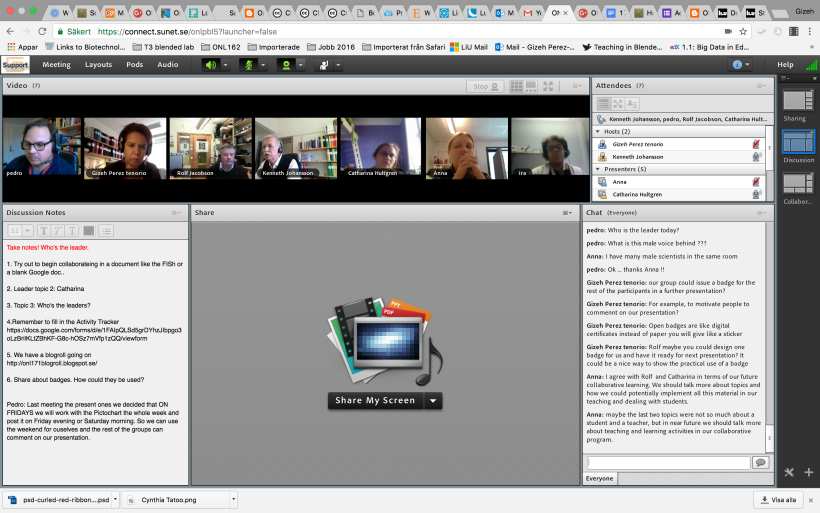Select Gizeh Perez tenorio in attendee list
Image resolution: width=820 pixels, height=513 pixels.
tap(679, 144)
